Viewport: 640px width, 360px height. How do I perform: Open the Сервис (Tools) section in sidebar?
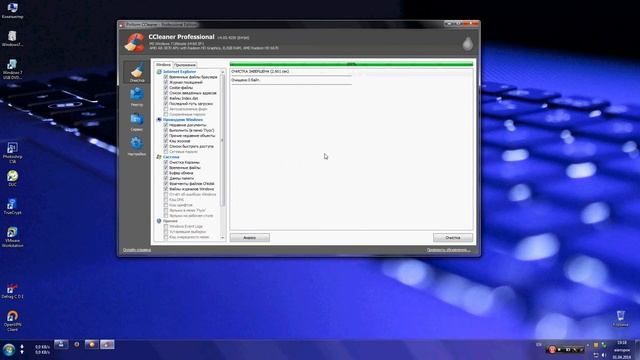(137, 122)
